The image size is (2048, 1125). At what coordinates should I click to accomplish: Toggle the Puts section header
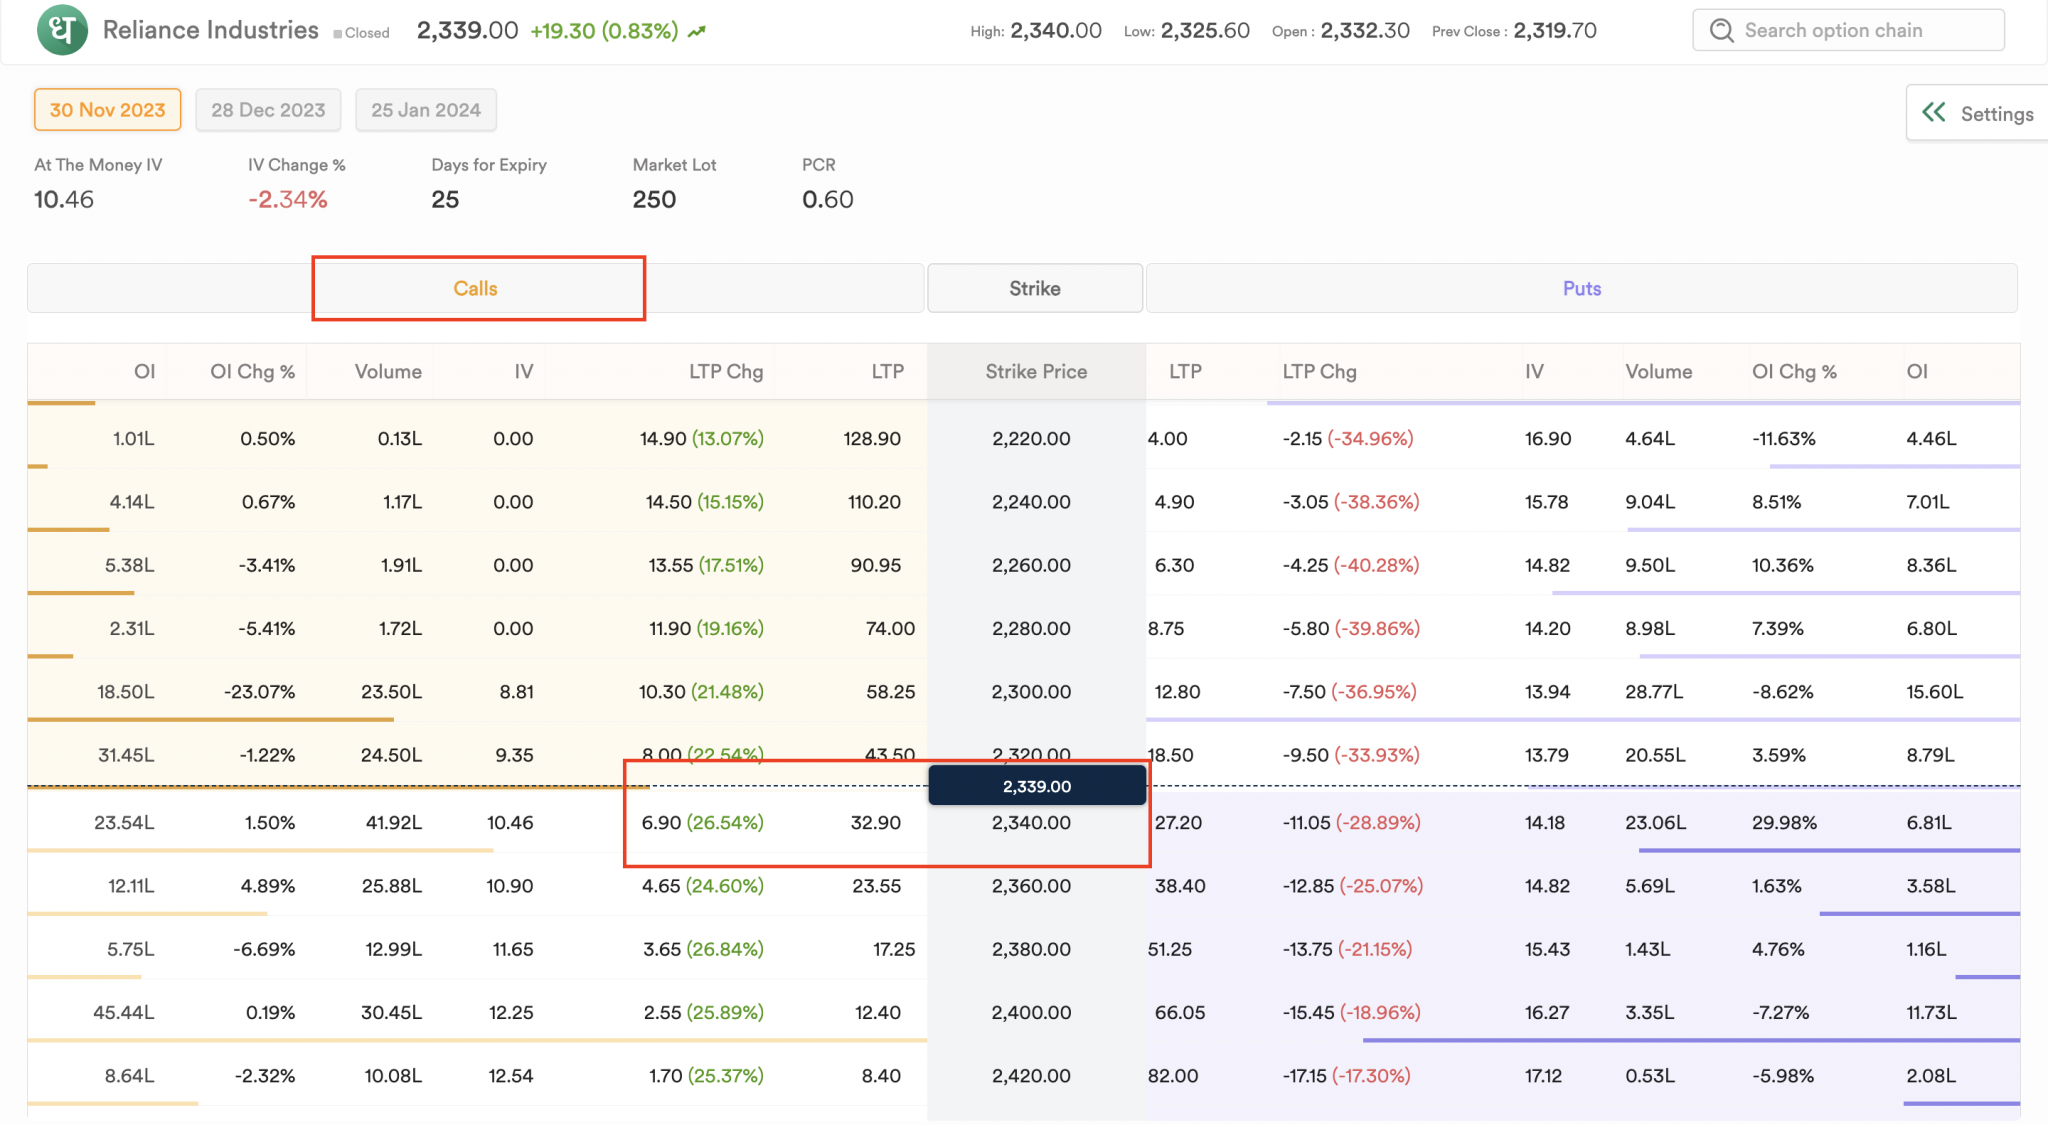[1581, 288]
